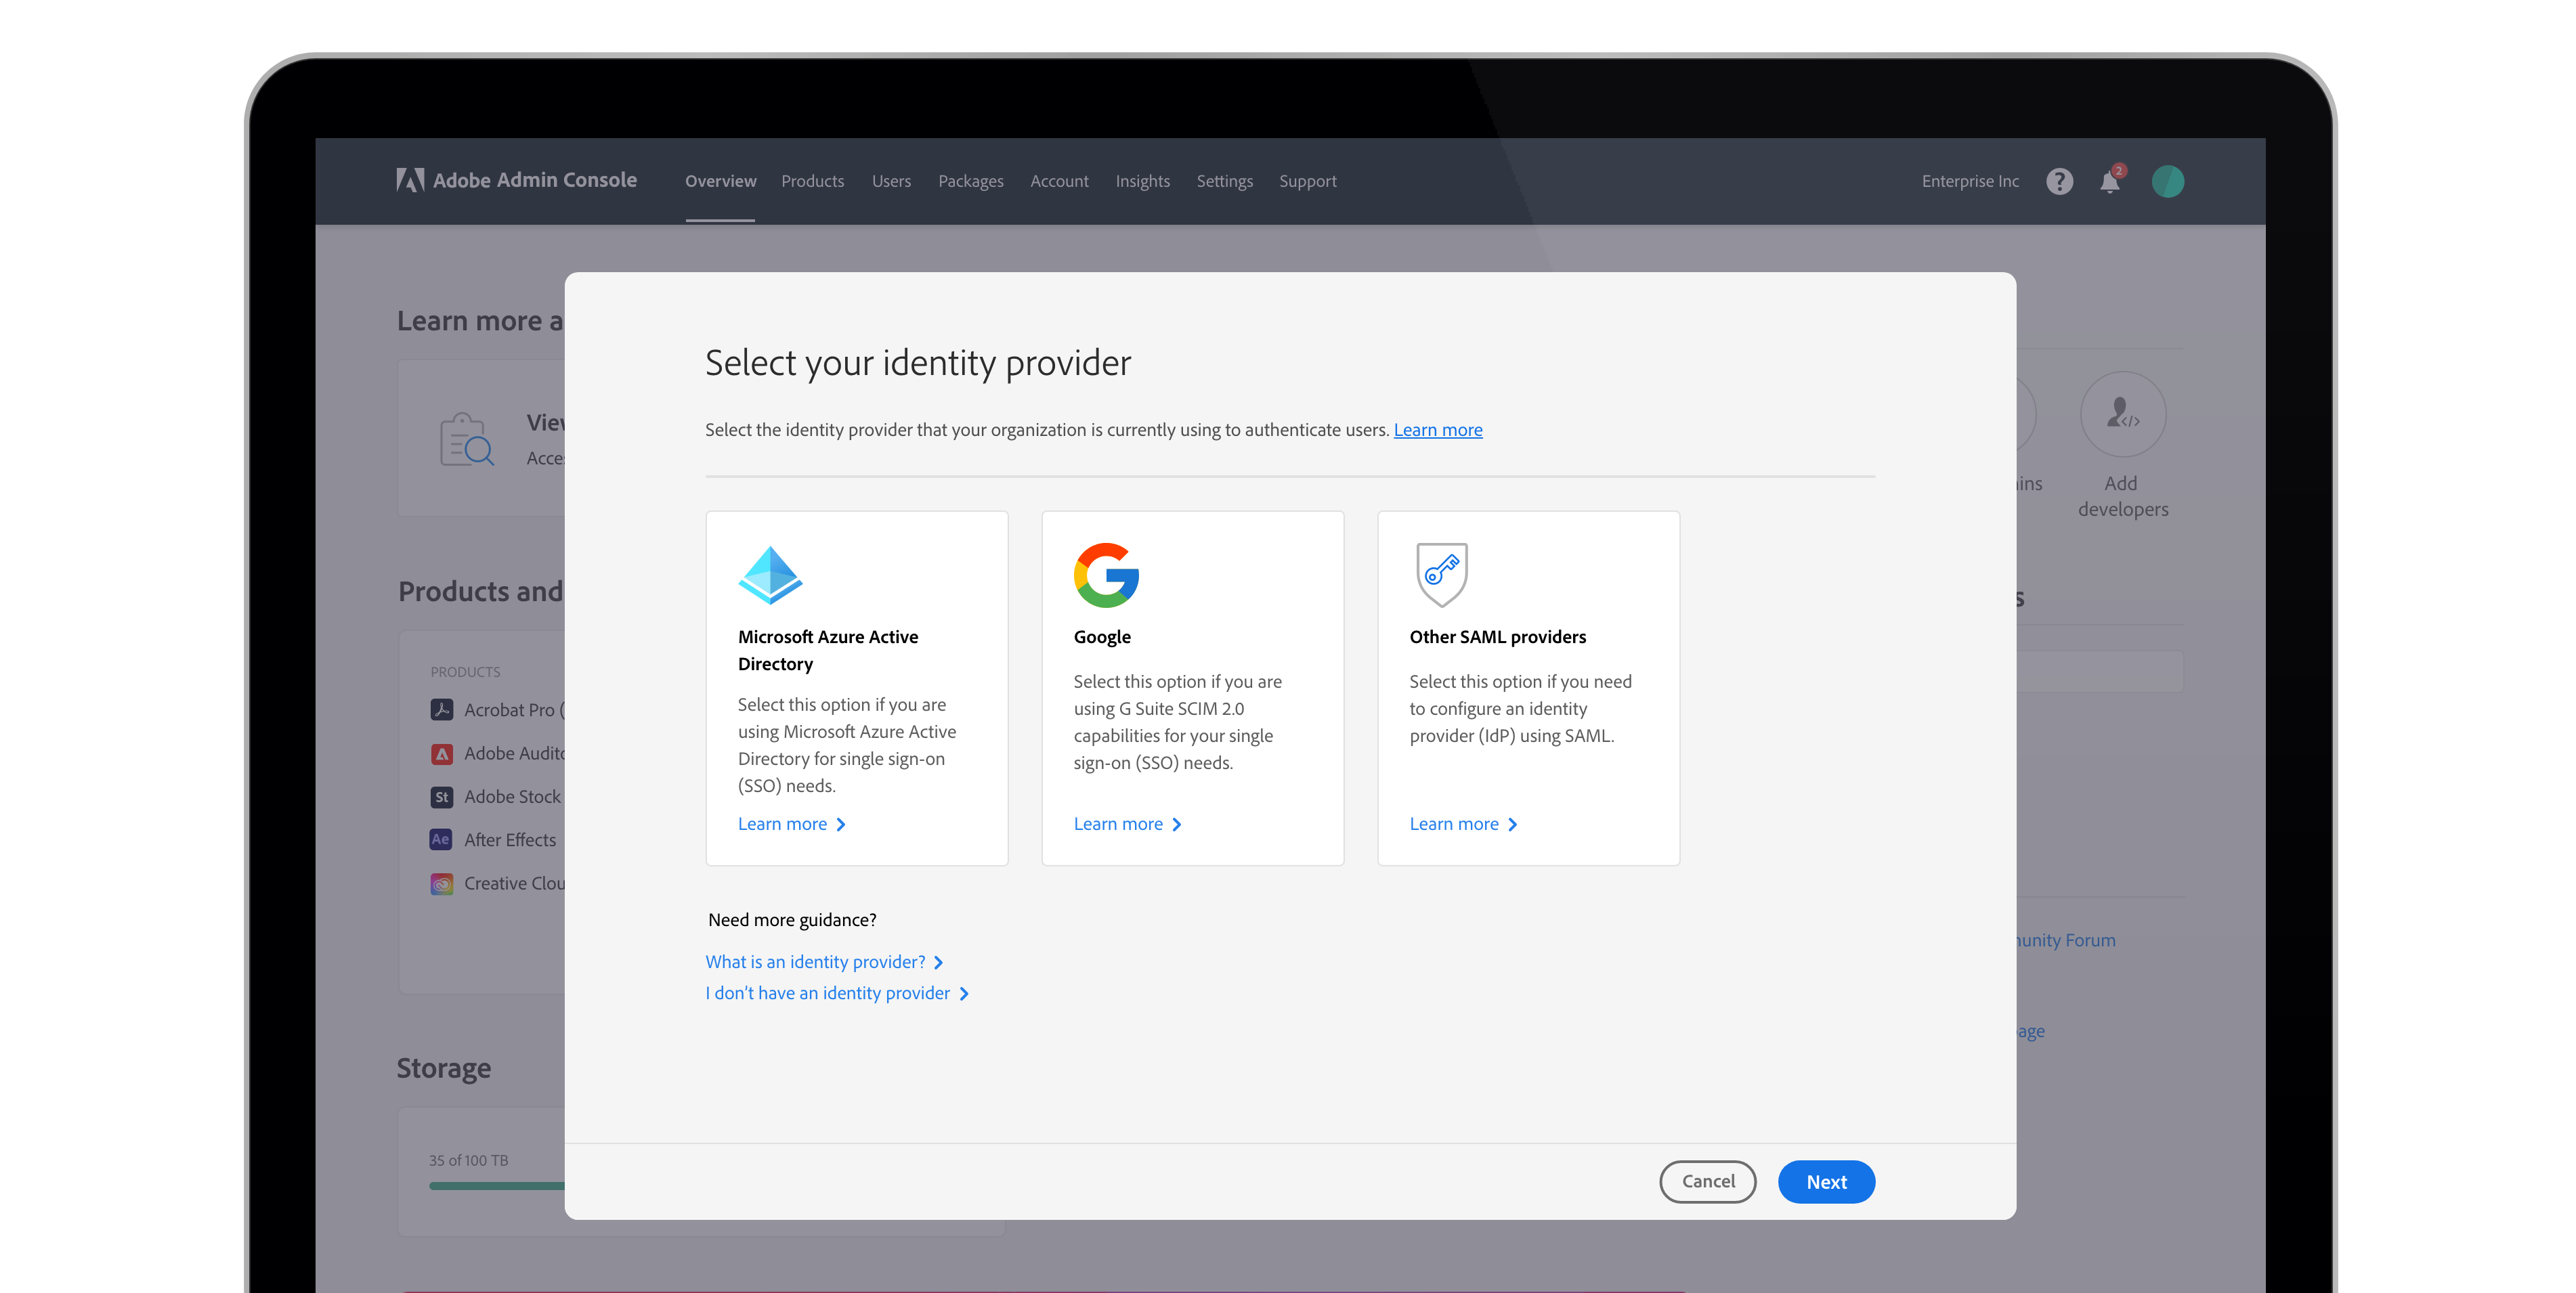This screenshot has width=2576, height=1293.
Task: Click the Microsoft Azure Active Directory logo
Action: point(770,575)
